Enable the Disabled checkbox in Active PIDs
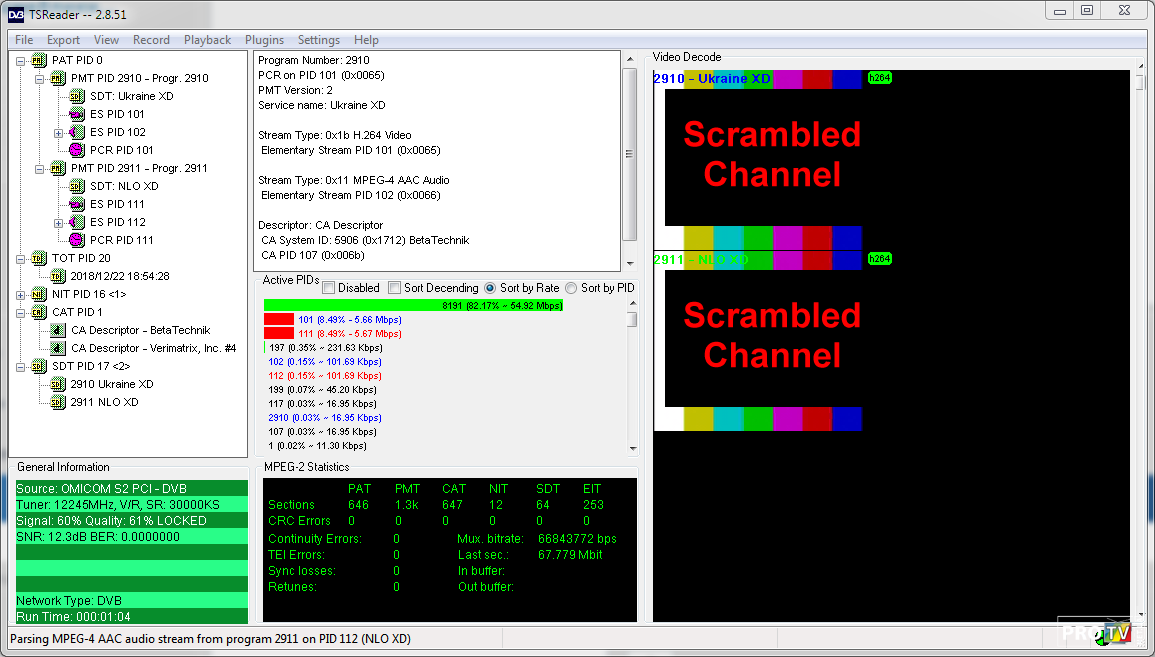 click(x=329, y=288)
